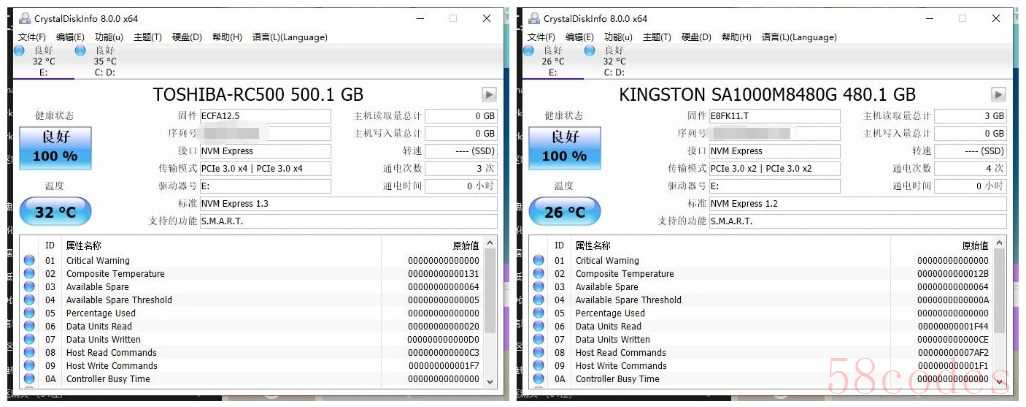Select E: disk tab at 32 °C in TOSHIBA window
Viewport: 1026px width, 407px height.
tap(43, 61)
